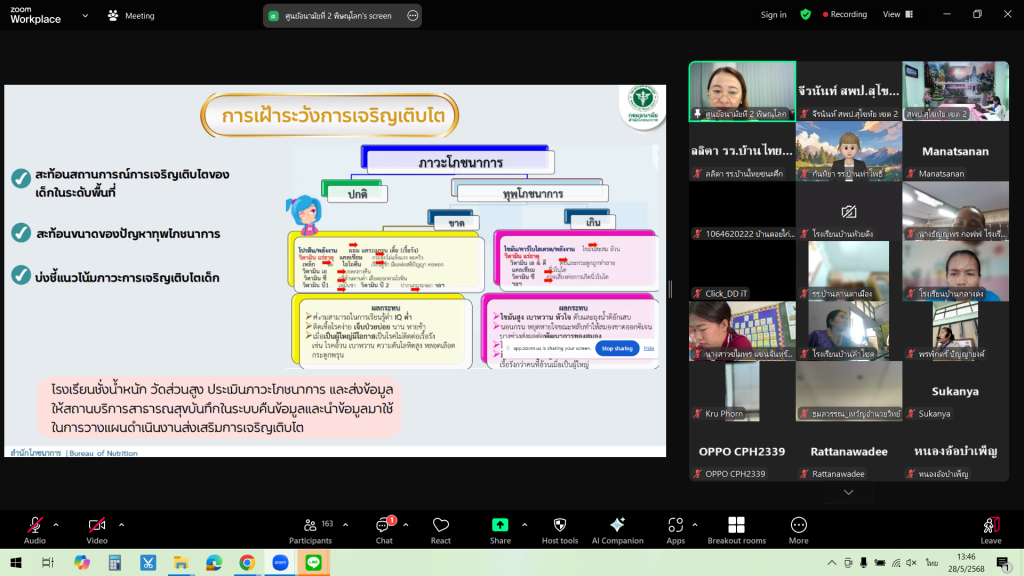Expand the Share options arrow

tap(524, 524)
